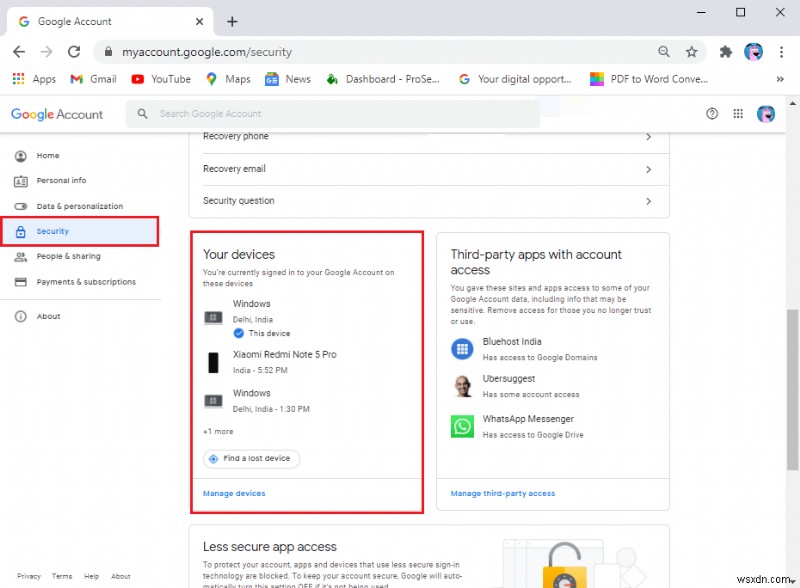This screenshot has height=588, width=800.
Task: Open your Google profile avatar
Action: [x=765, y=113]
